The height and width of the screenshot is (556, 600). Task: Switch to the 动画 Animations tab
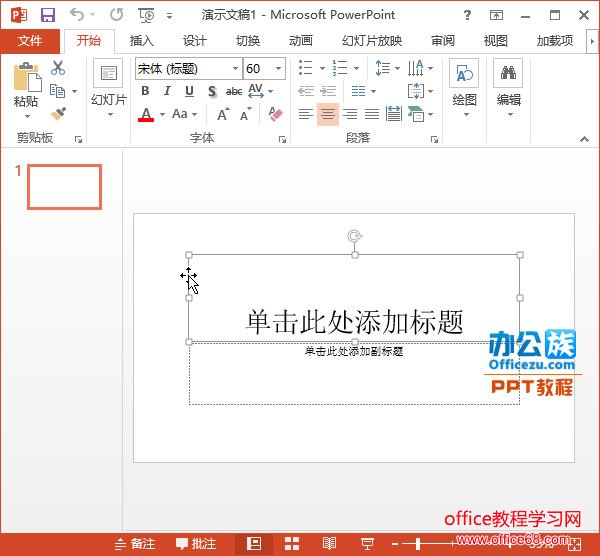click(301, 41)
